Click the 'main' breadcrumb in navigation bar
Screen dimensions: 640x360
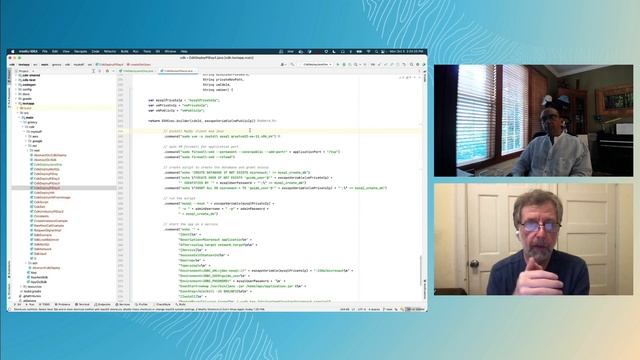44,64
